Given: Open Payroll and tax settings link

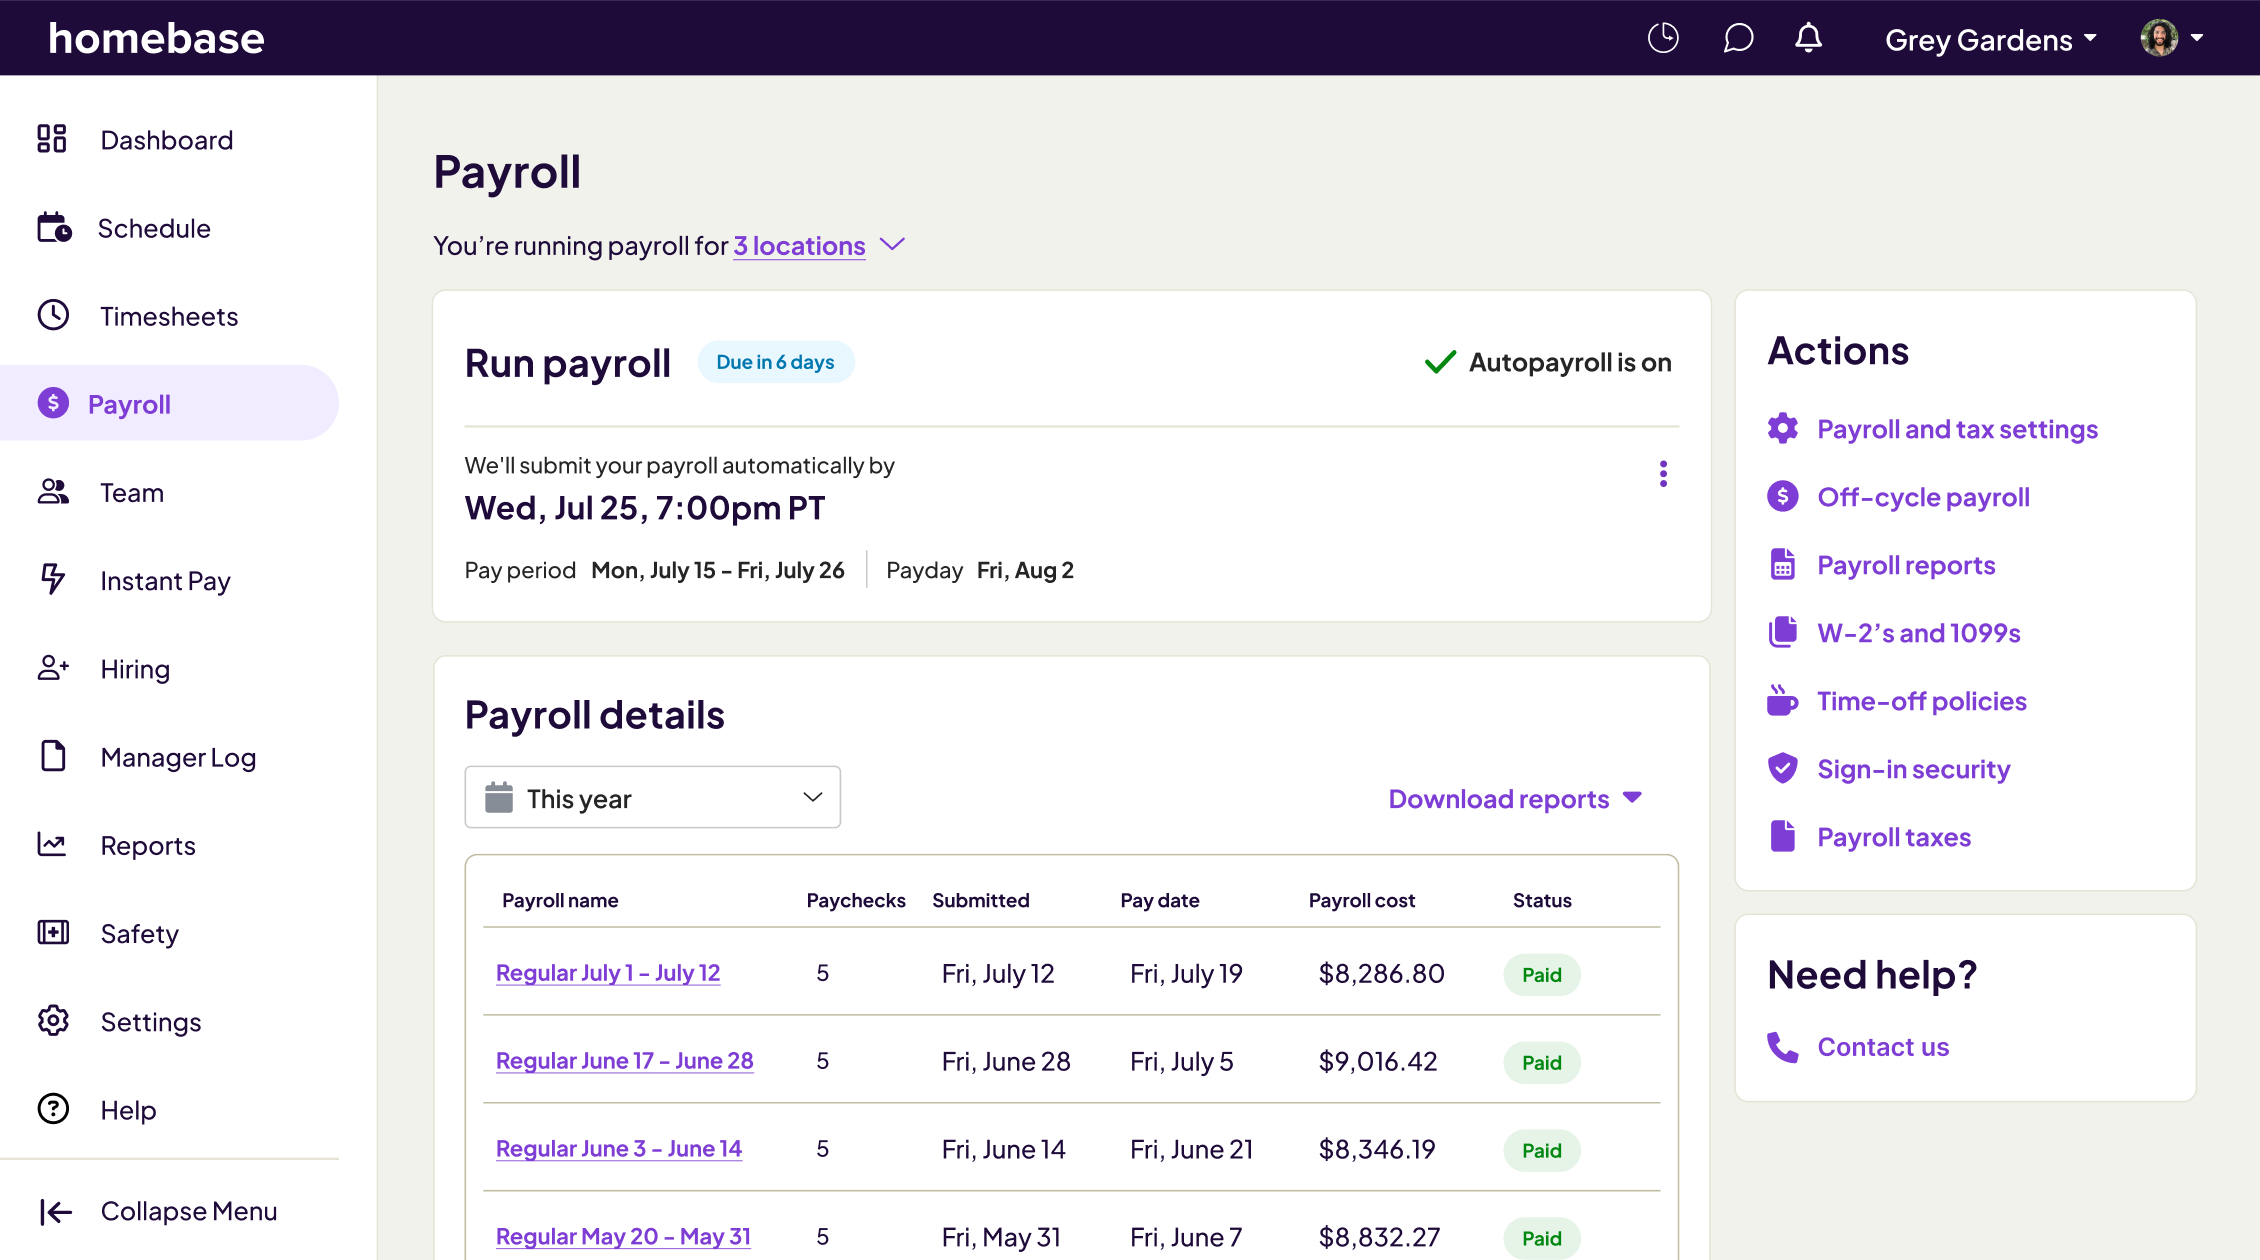Looking at the screenshot, I should (1957, 429).
